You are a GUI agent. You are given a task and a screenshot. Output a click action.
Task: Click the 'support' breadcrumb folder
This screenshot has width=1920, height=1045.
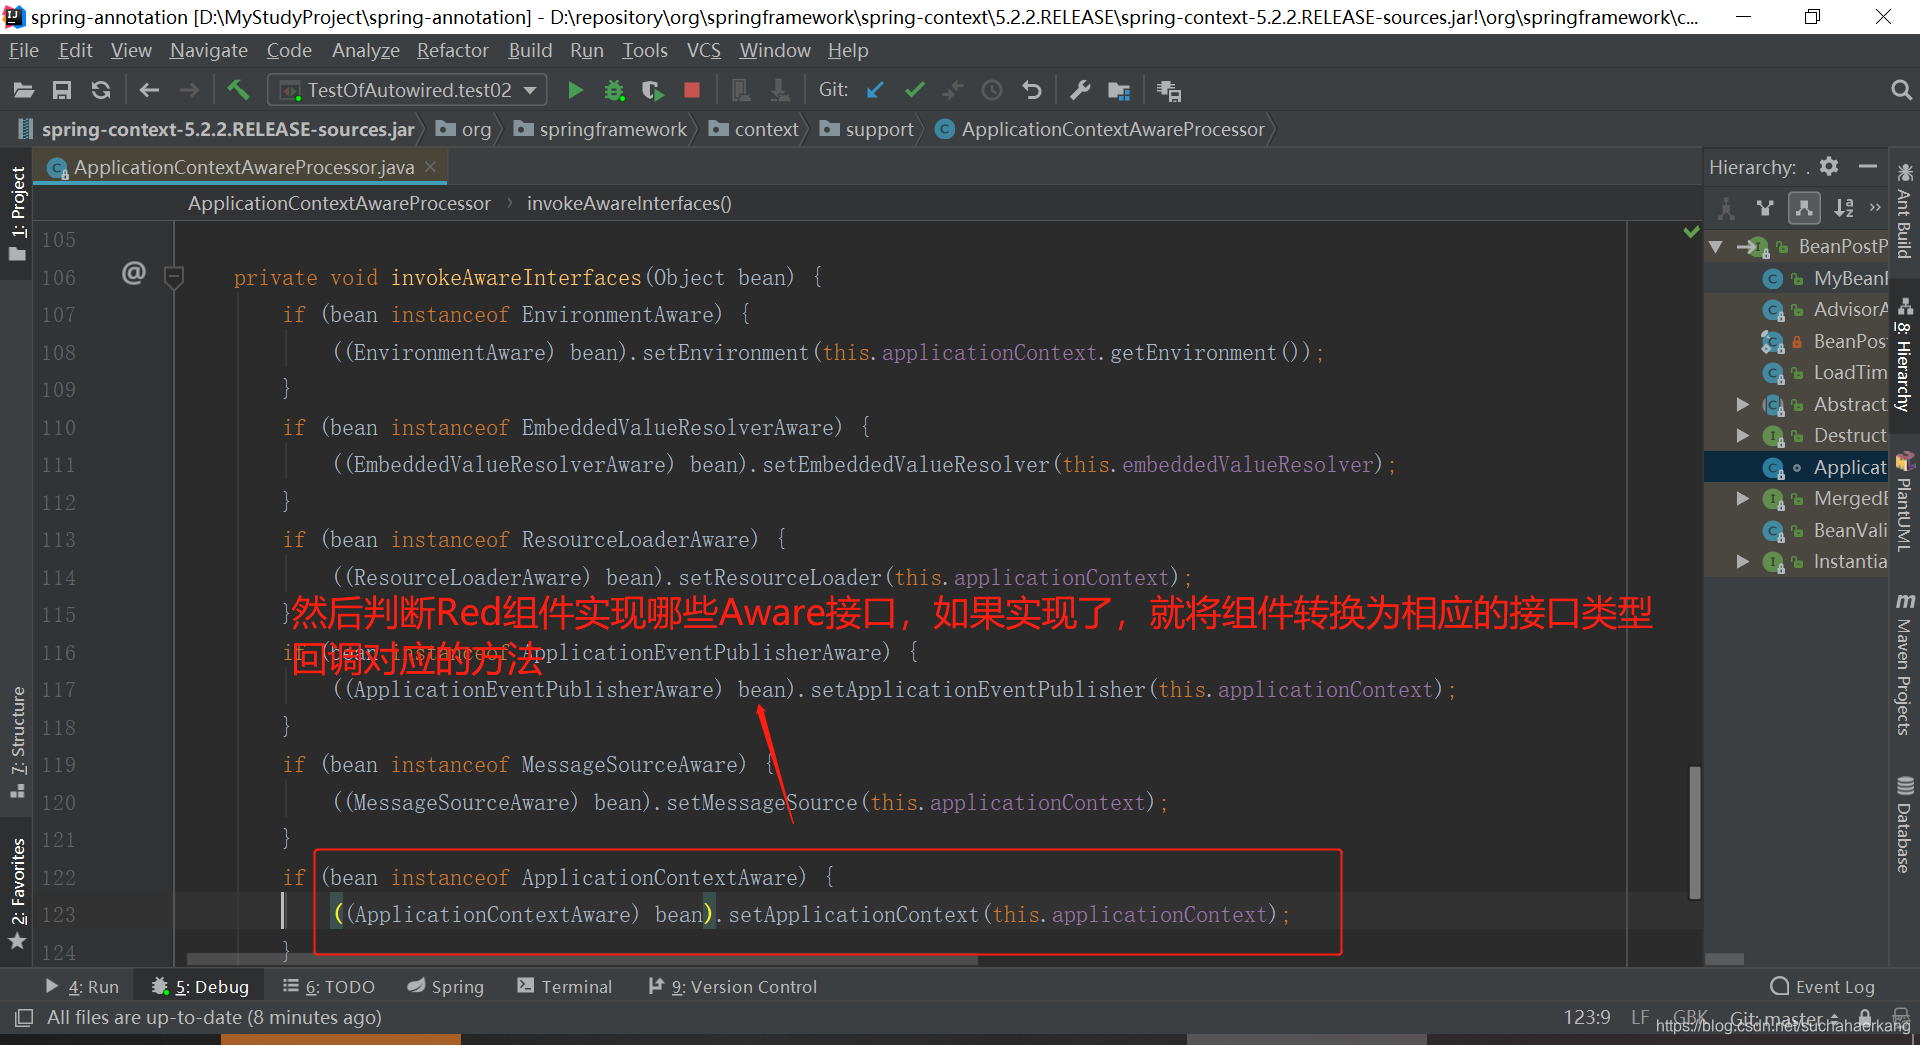pos(867,129)
